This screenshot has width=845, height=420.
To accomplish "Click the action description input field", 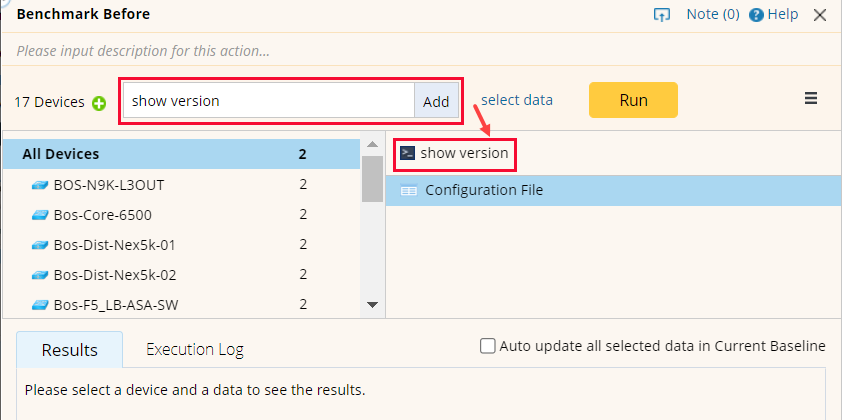I will point(300,50).
